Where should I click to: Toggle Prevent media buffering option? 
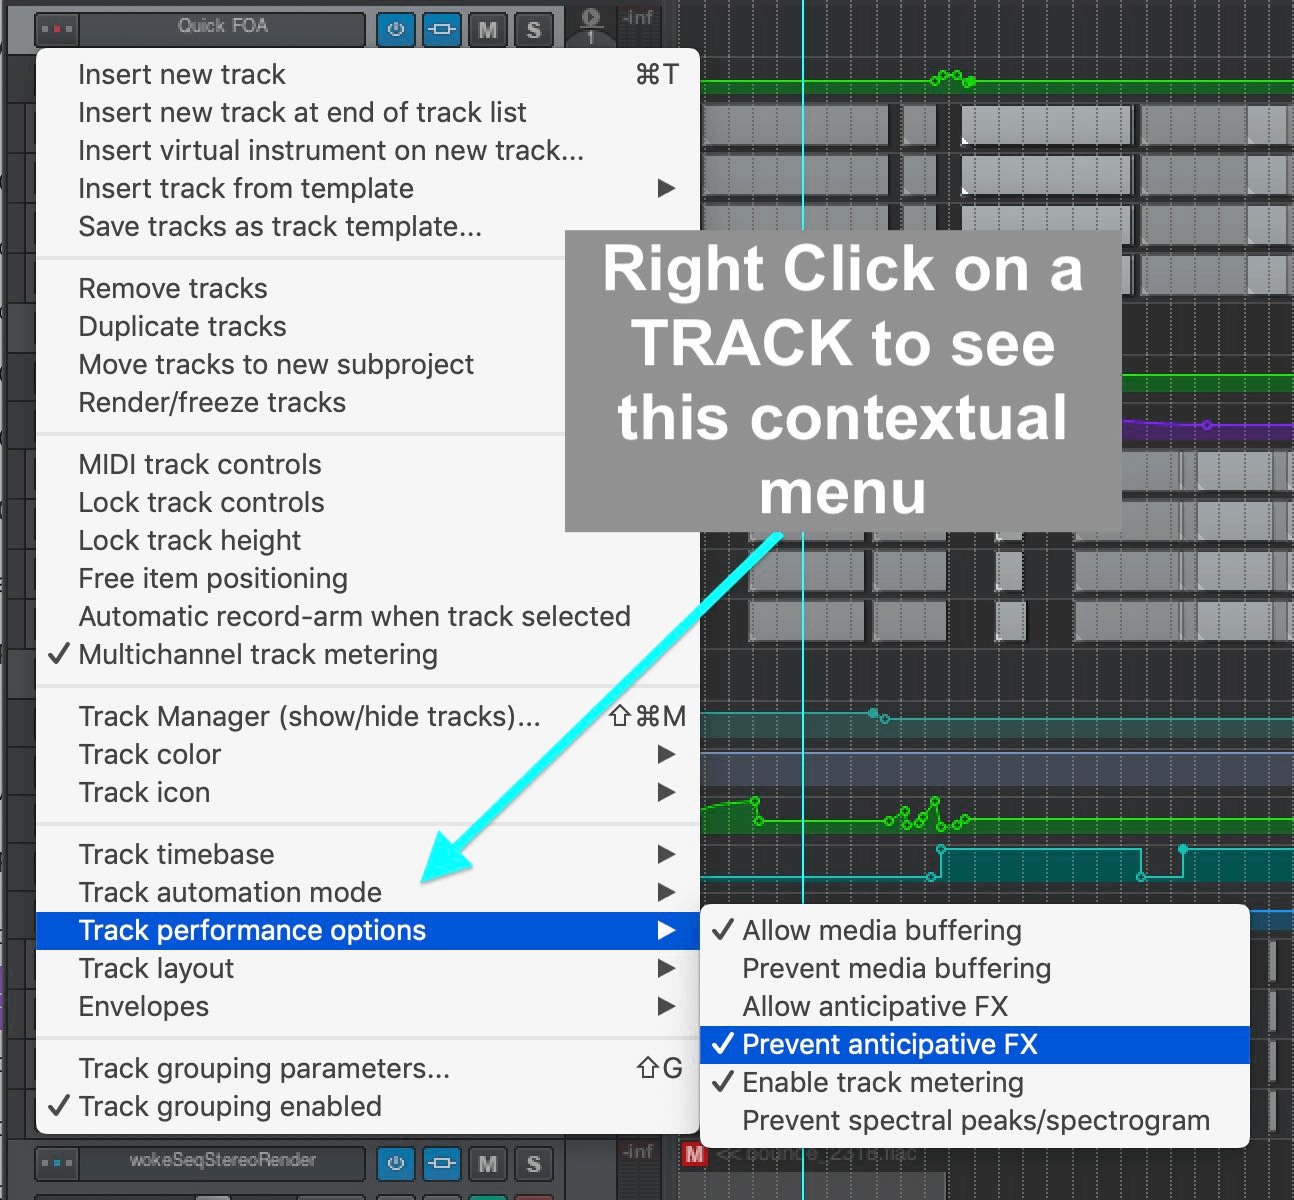[975, 968]
